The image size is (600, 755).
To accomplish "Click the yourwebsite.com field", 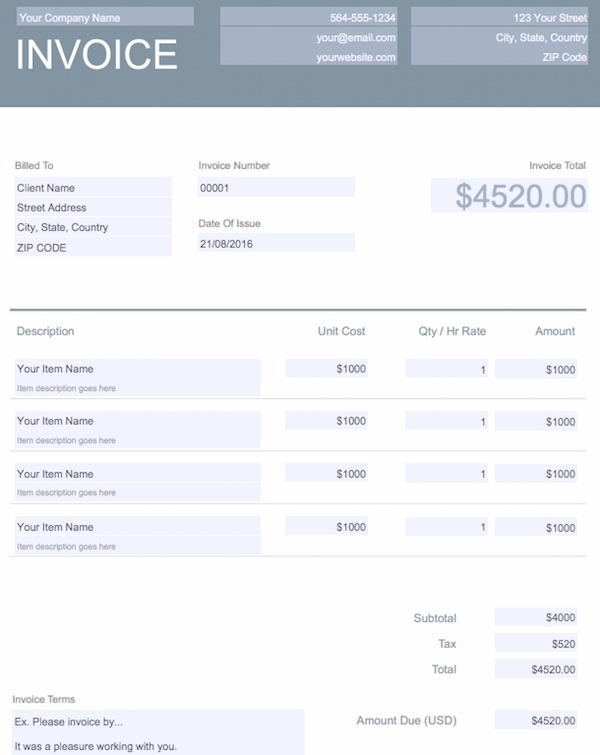I will (309, 57).
